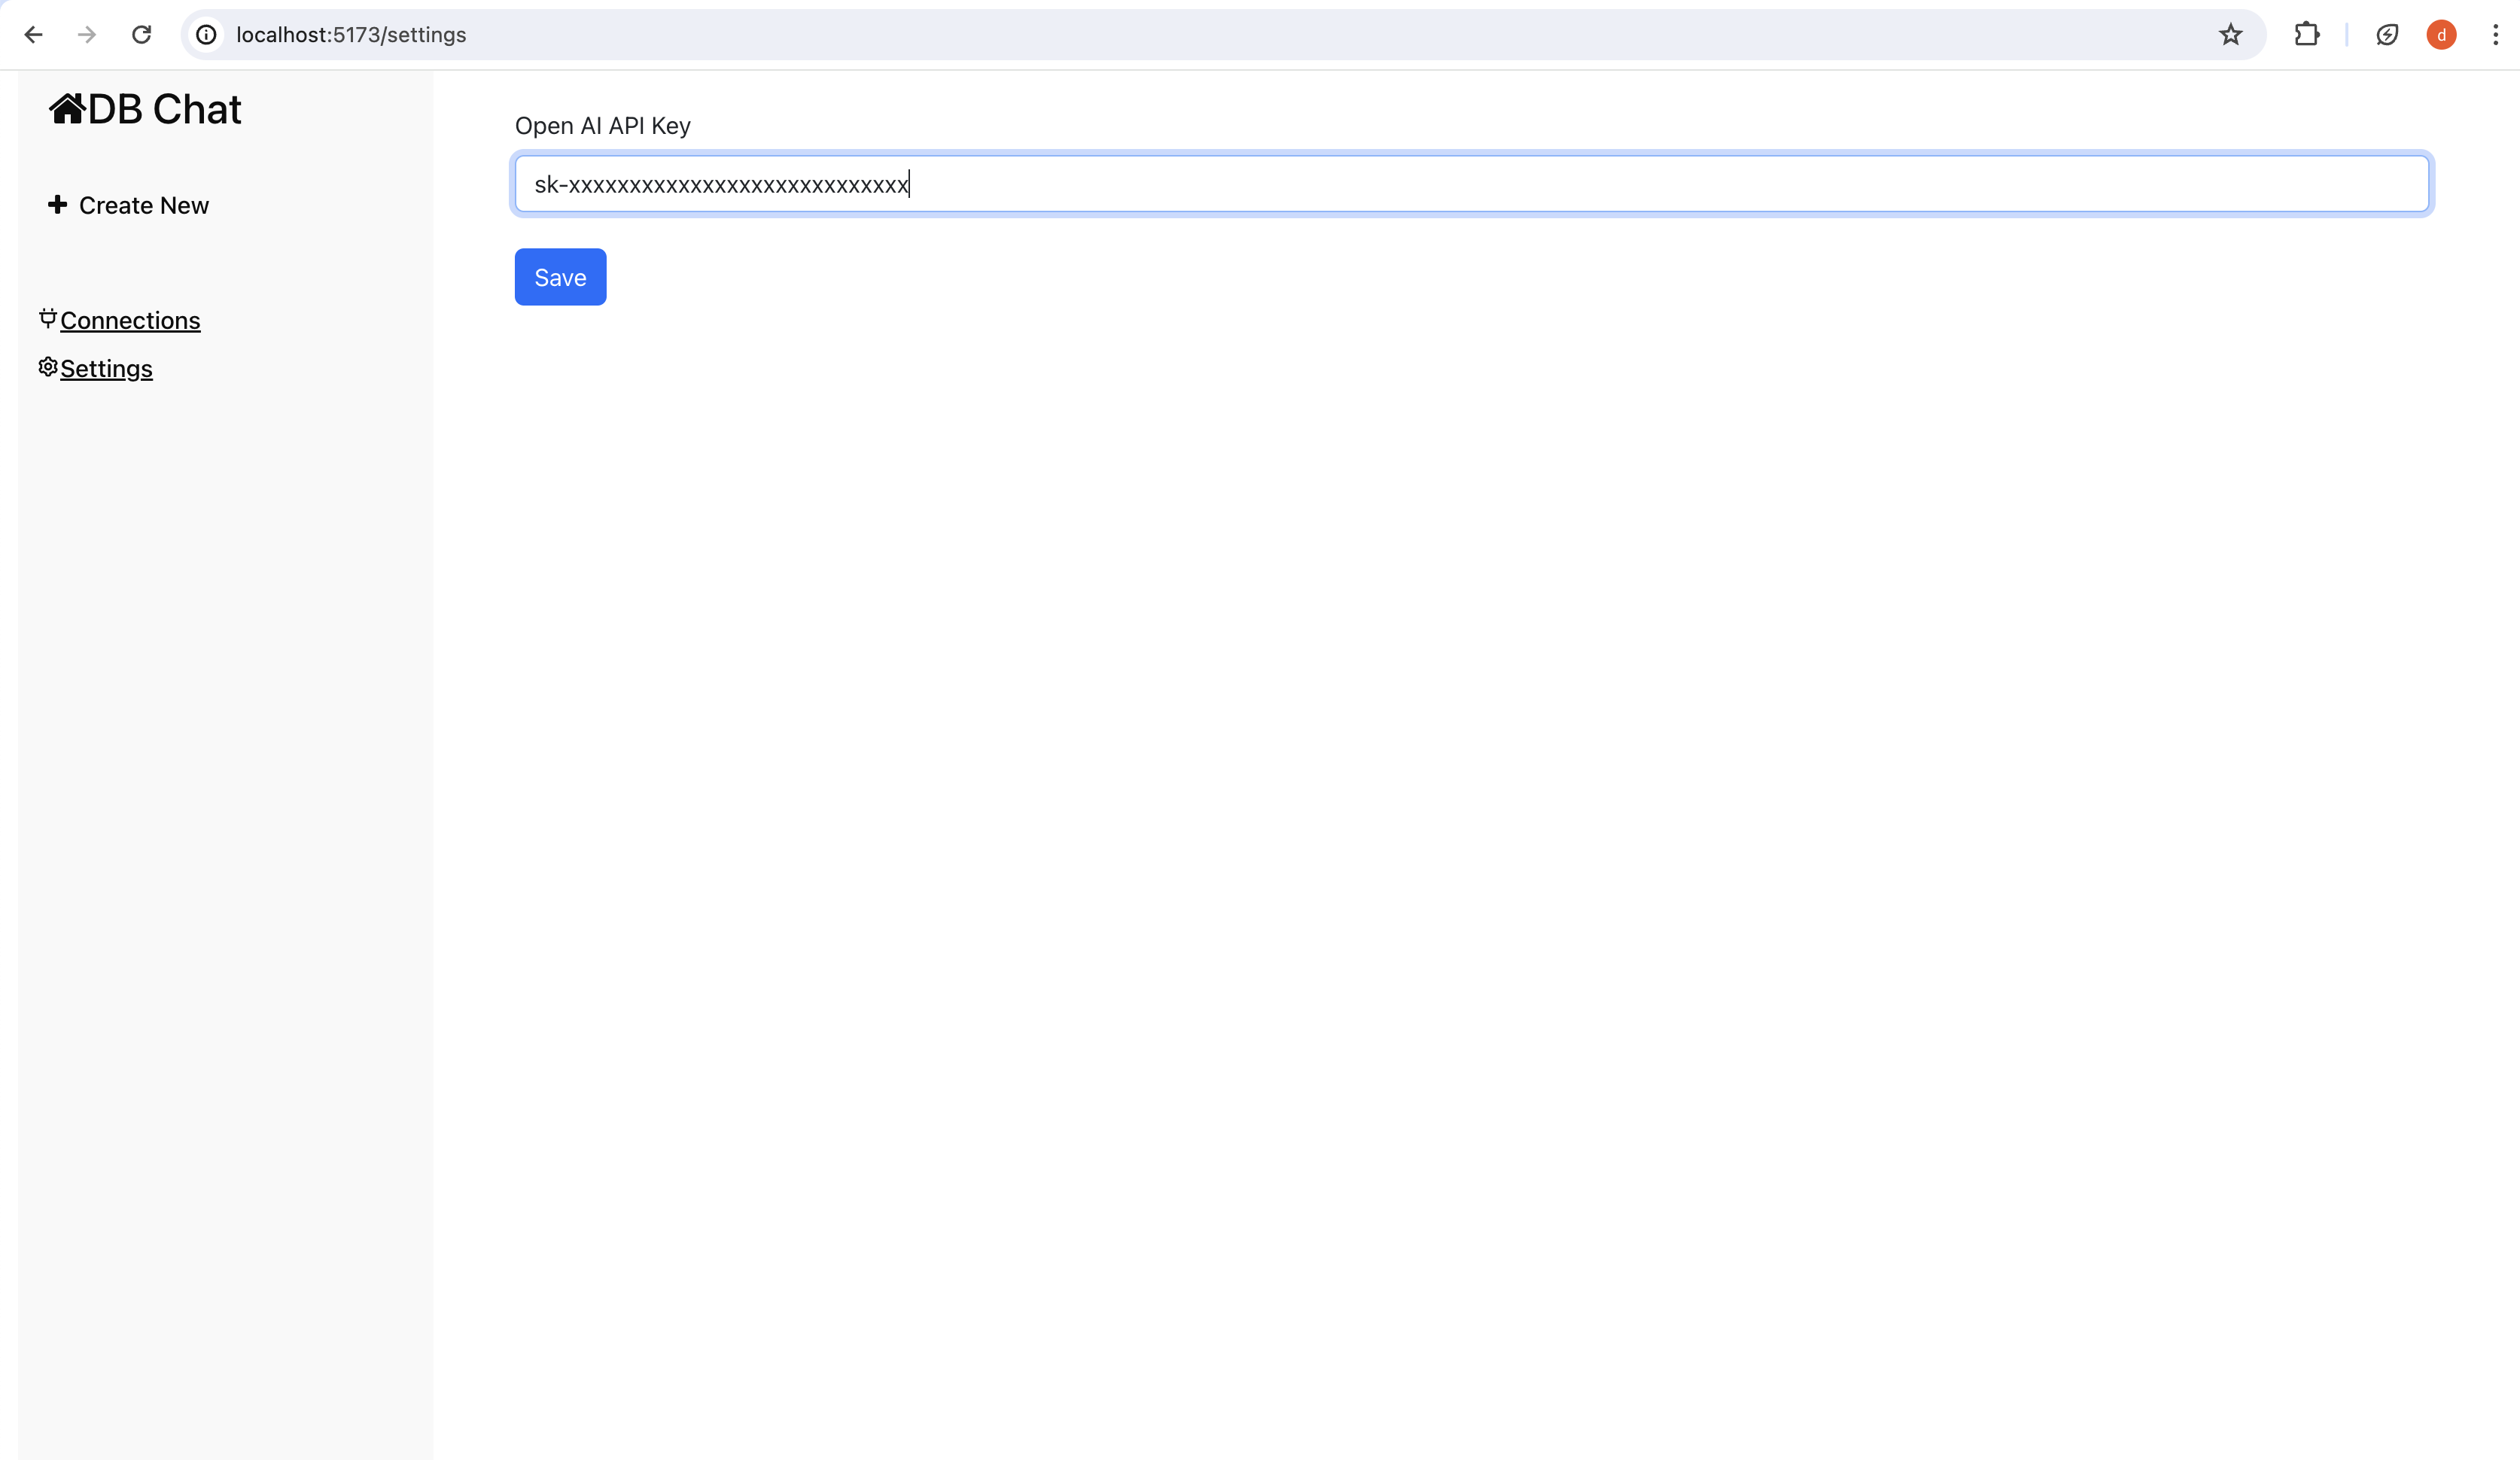Click the house icon beside DB Chat
The image size is (2520, 1460).
[67, 108]
